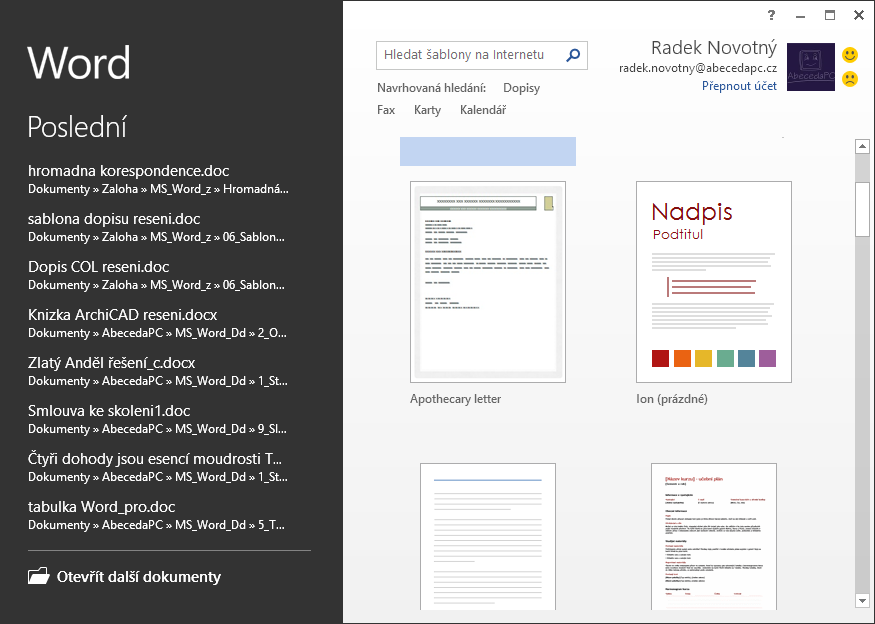Select the Kalendář suggested search

tap(483, 110)
